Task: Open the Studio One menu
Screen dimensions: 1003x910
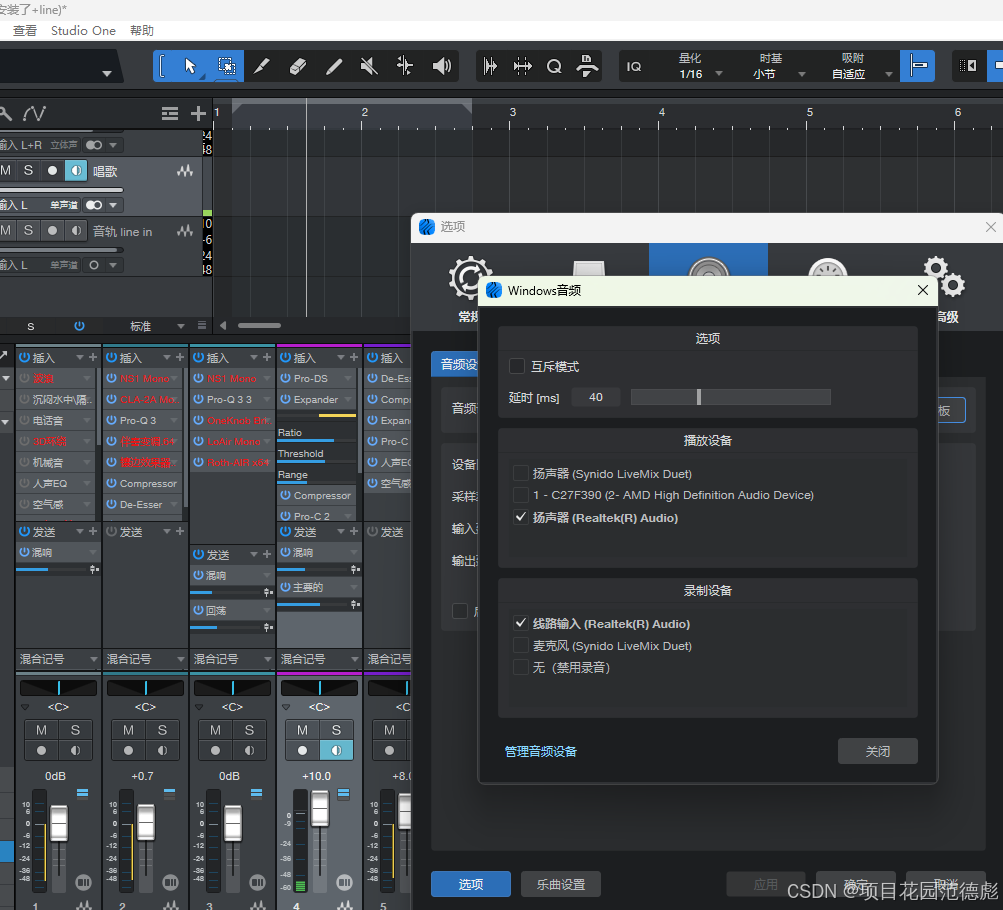Action: pos(83,31)
